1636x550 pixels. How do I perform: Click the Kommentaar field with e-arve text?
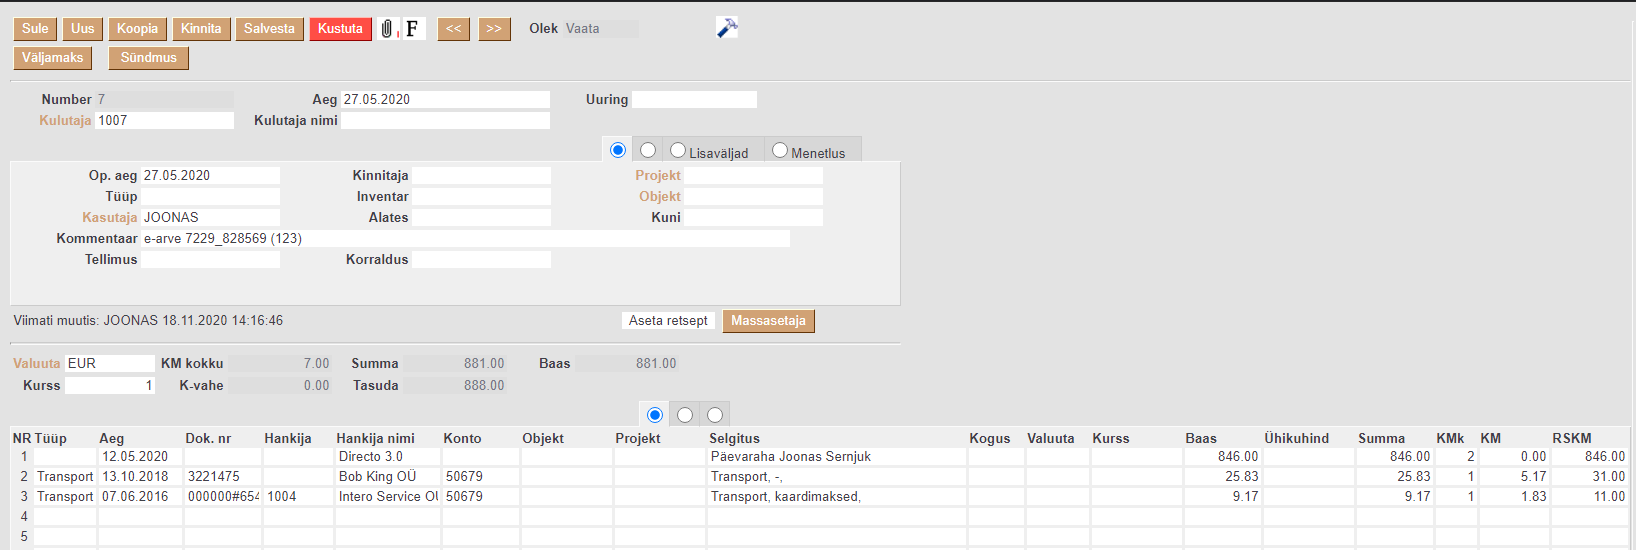[465, 238]
